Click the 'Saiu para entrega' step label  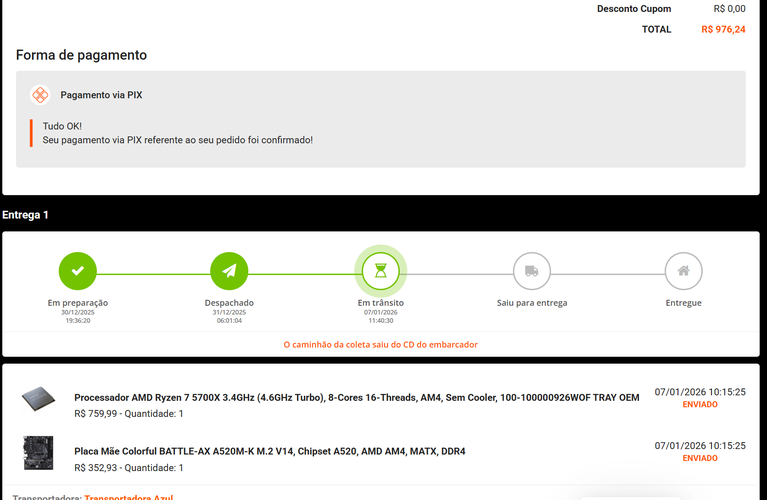coord(532,303)
